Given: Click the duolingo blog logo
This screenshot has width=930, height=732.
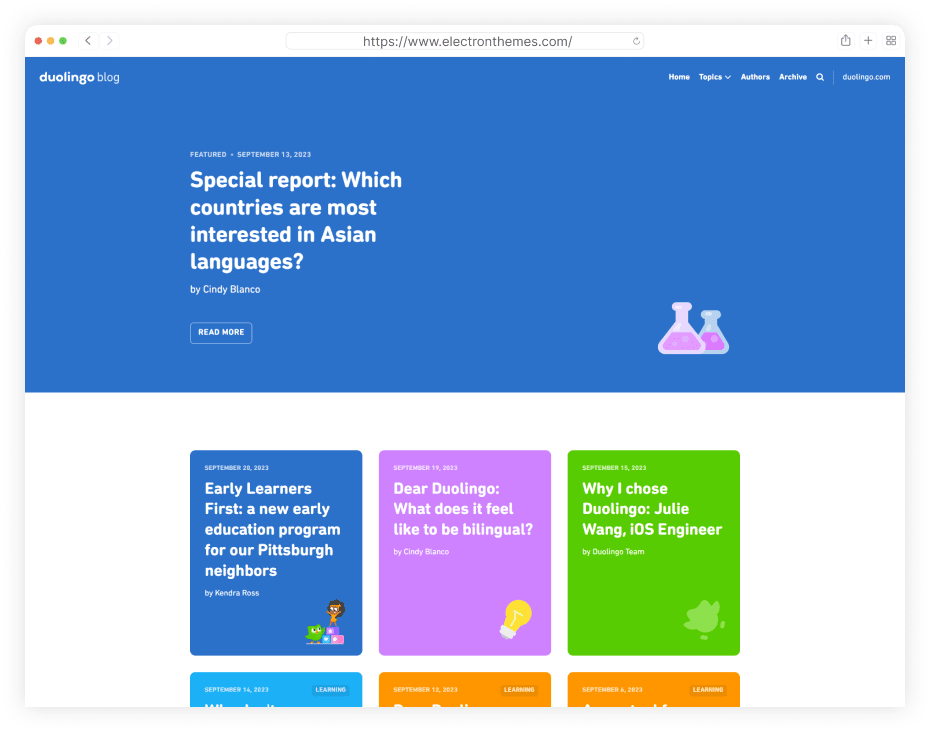Looking at the screenshot, I should [x=79, y=77].
